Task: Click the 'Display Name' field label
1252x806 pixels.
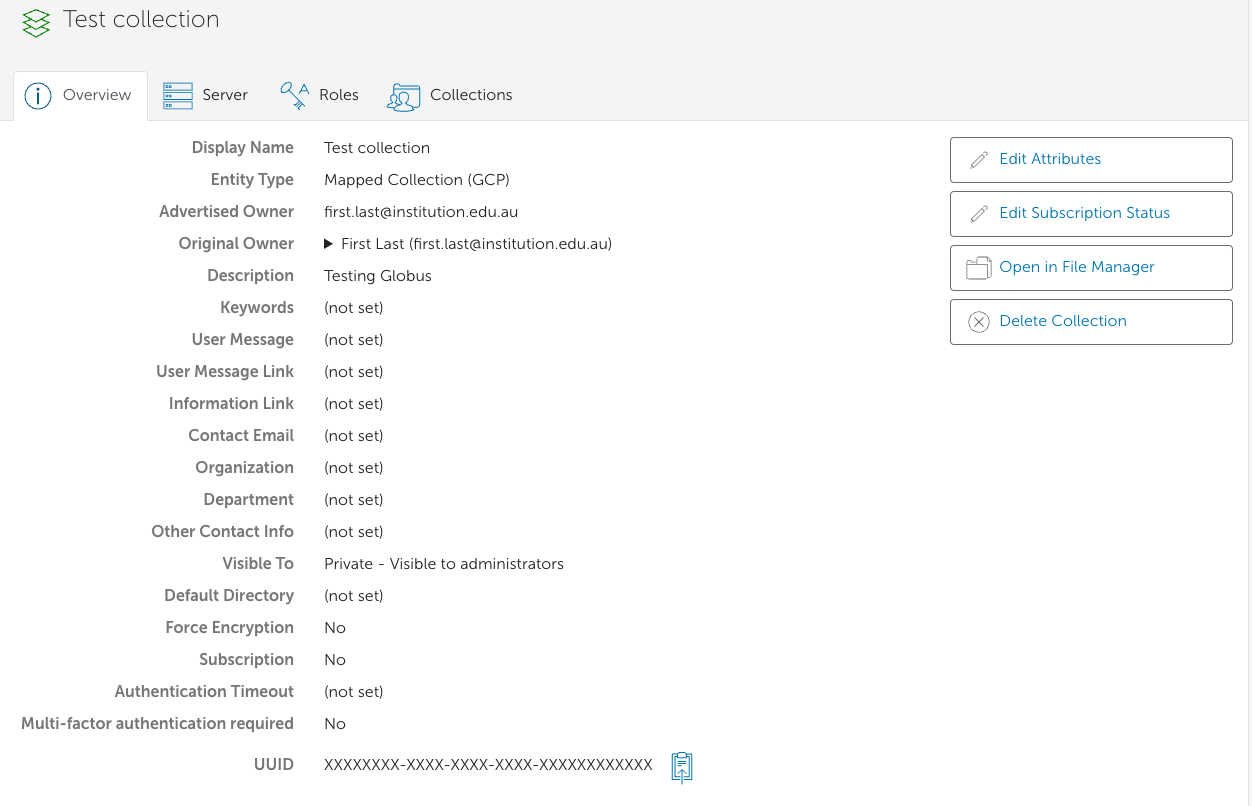Action: (x=243, y=148)
